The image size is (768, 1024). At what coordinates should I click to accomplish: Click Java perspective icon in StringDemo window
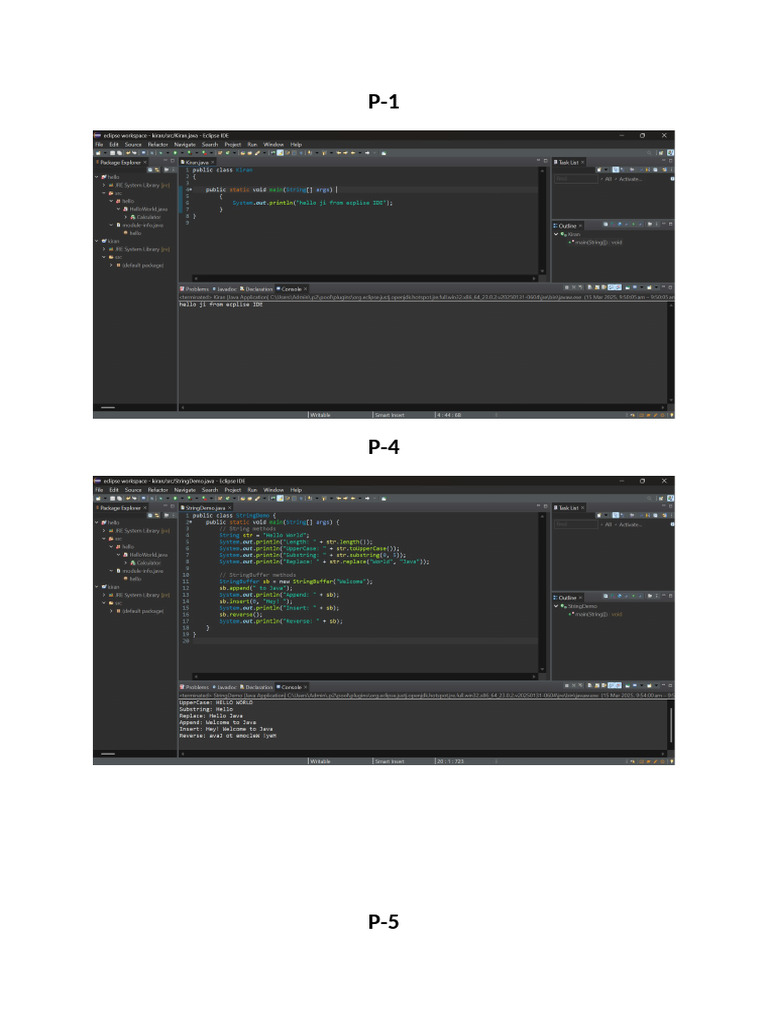(670, 498)
